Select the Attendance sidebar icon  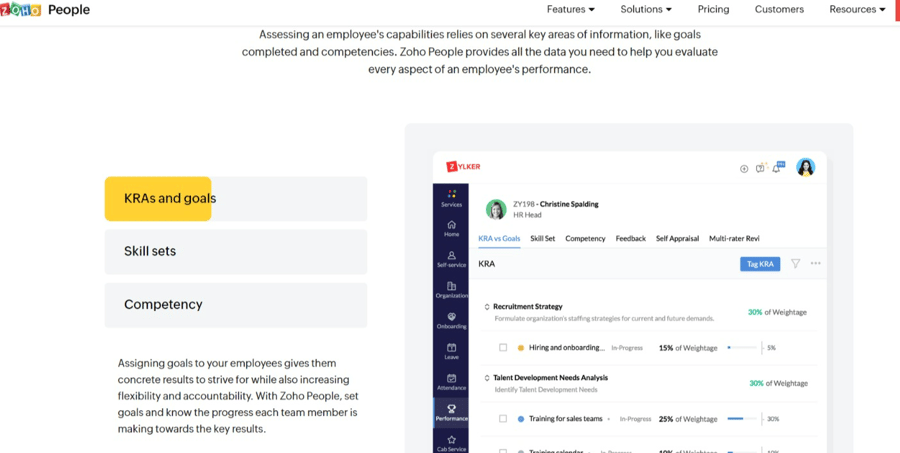click(x=451, y=378)
